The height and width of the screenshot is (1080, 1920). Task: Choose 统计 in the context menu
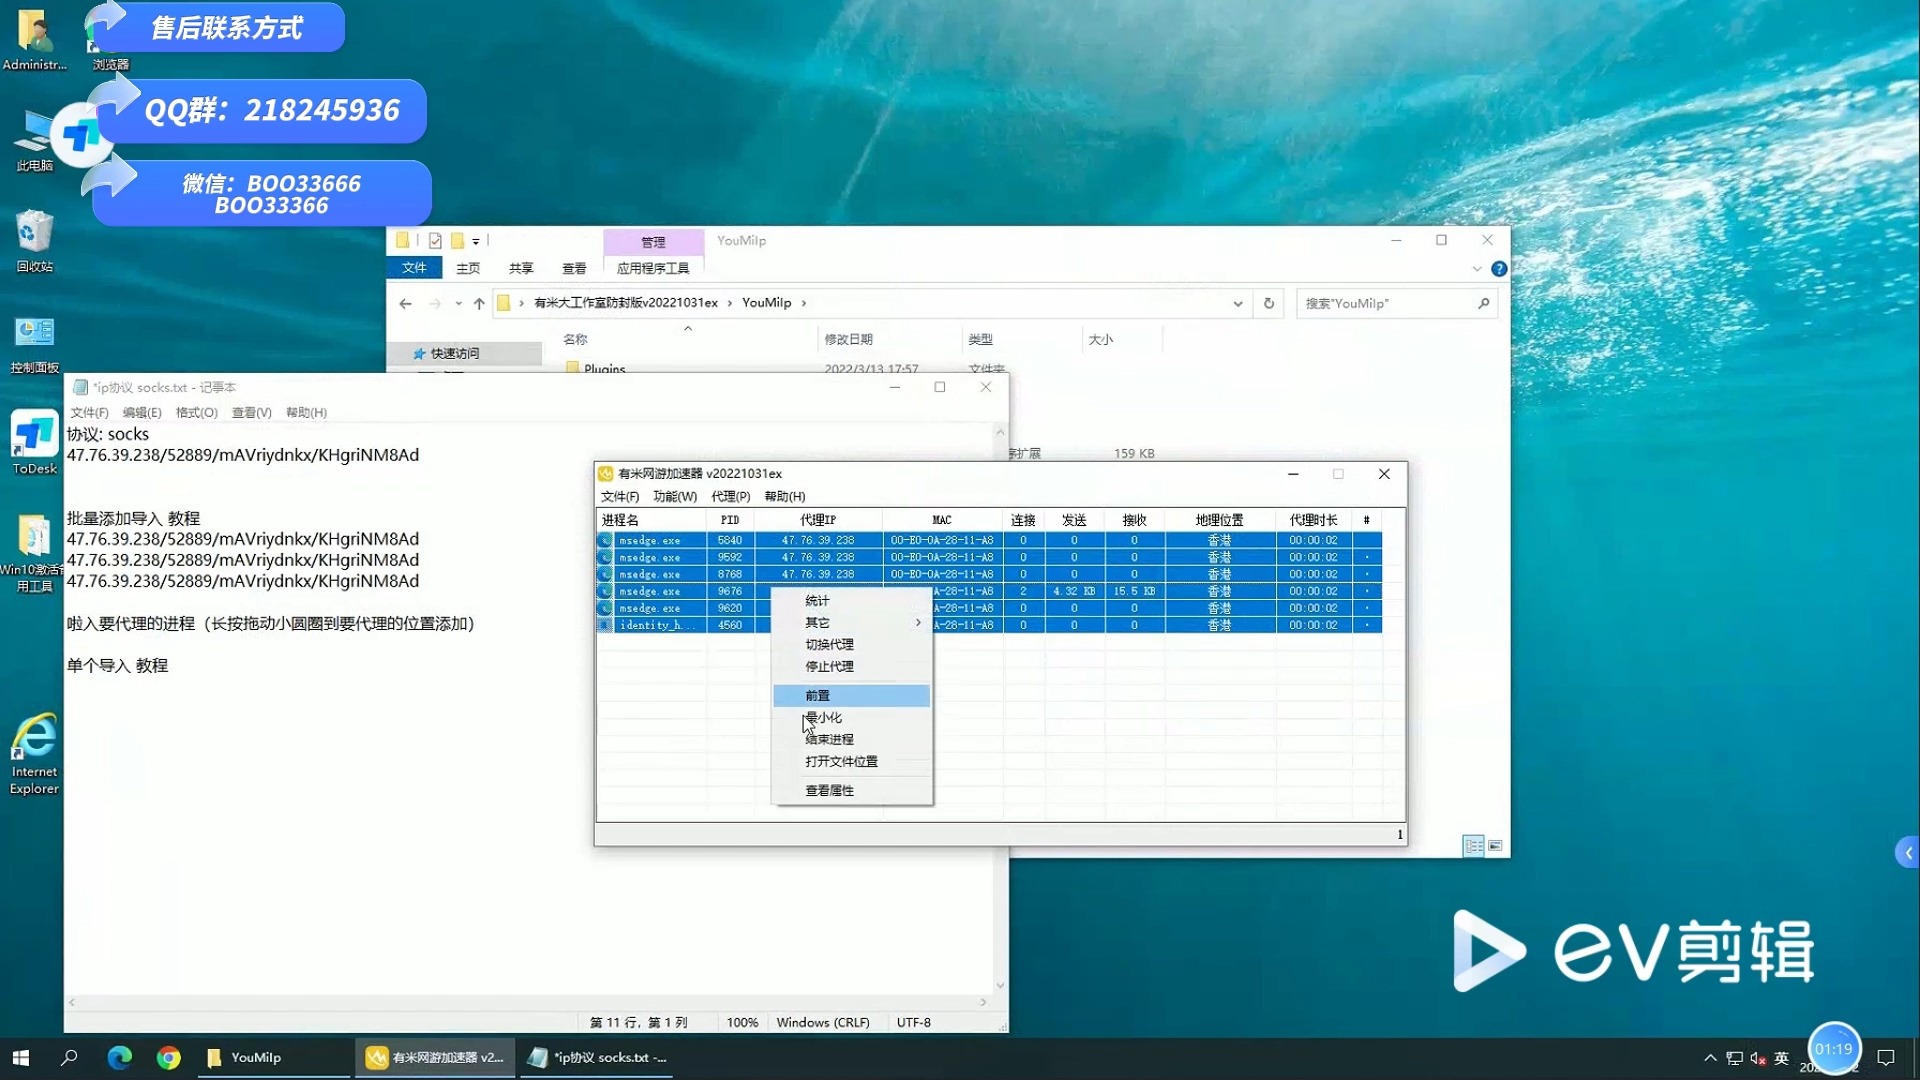click(852, 601)
